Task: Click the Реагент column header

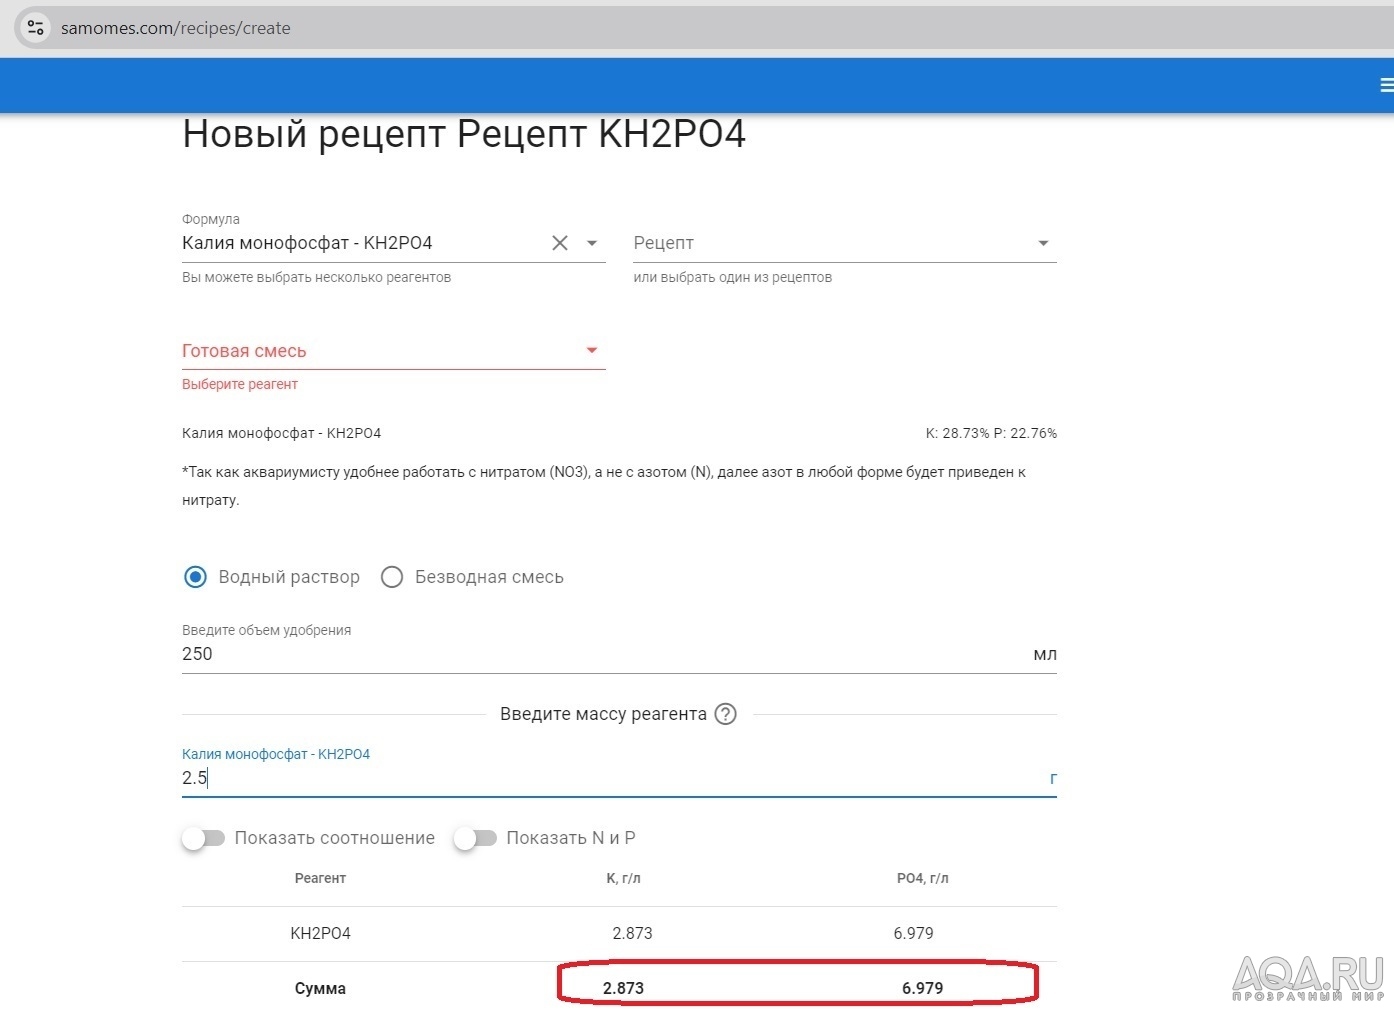Action: coord(320,878)
